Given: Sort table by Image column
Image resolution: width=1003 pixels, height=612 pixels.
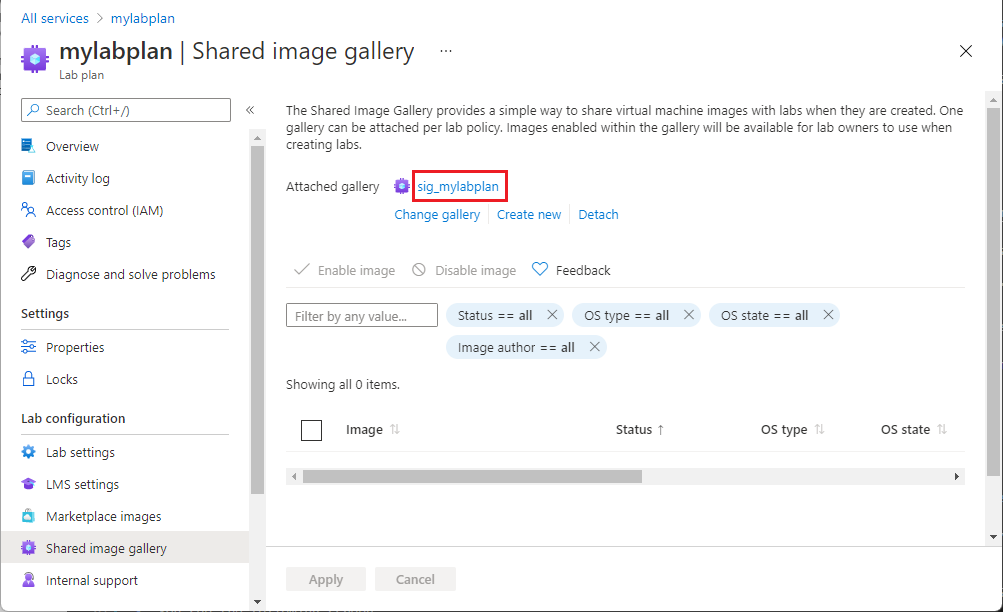Looking at the screenshot, I should [372, 430].
